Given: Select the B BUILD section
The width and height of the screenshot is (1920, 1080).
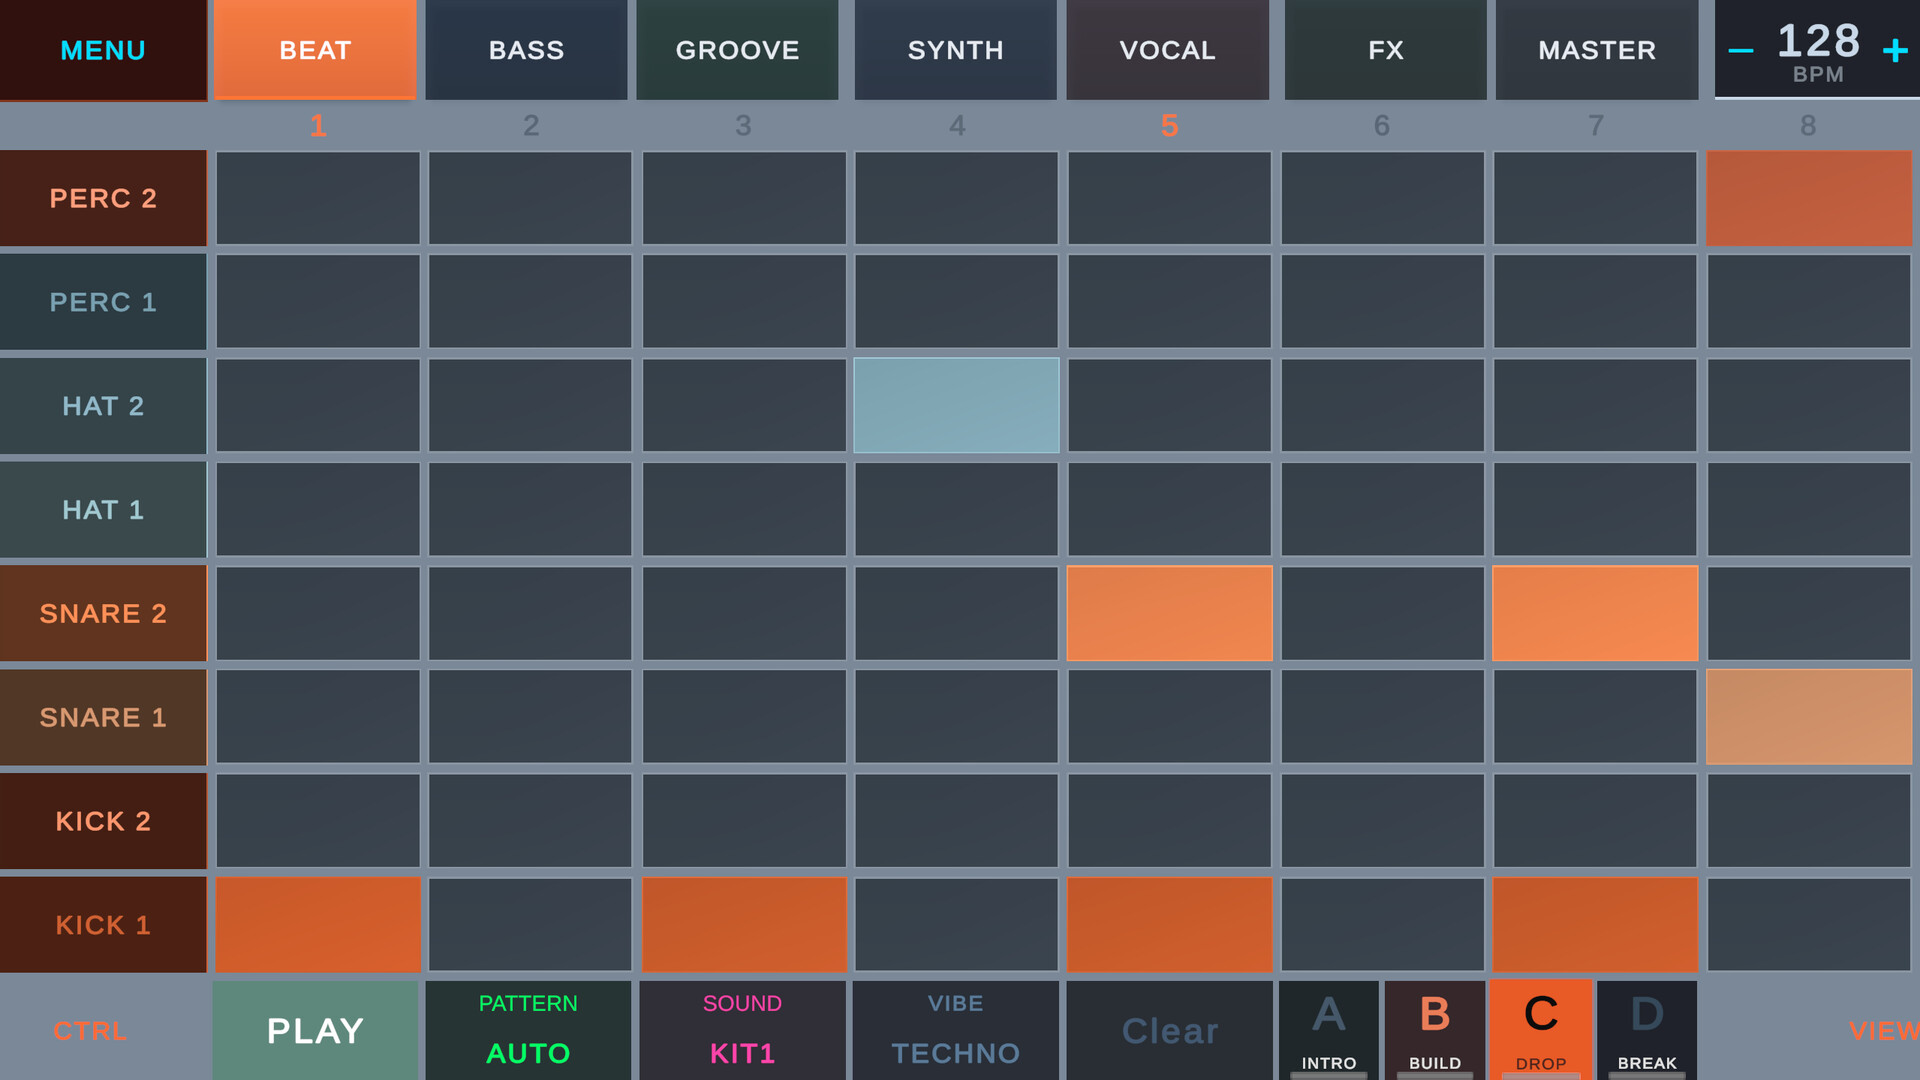Looking at the screenshot, I should click(x=1434, y=1030).
